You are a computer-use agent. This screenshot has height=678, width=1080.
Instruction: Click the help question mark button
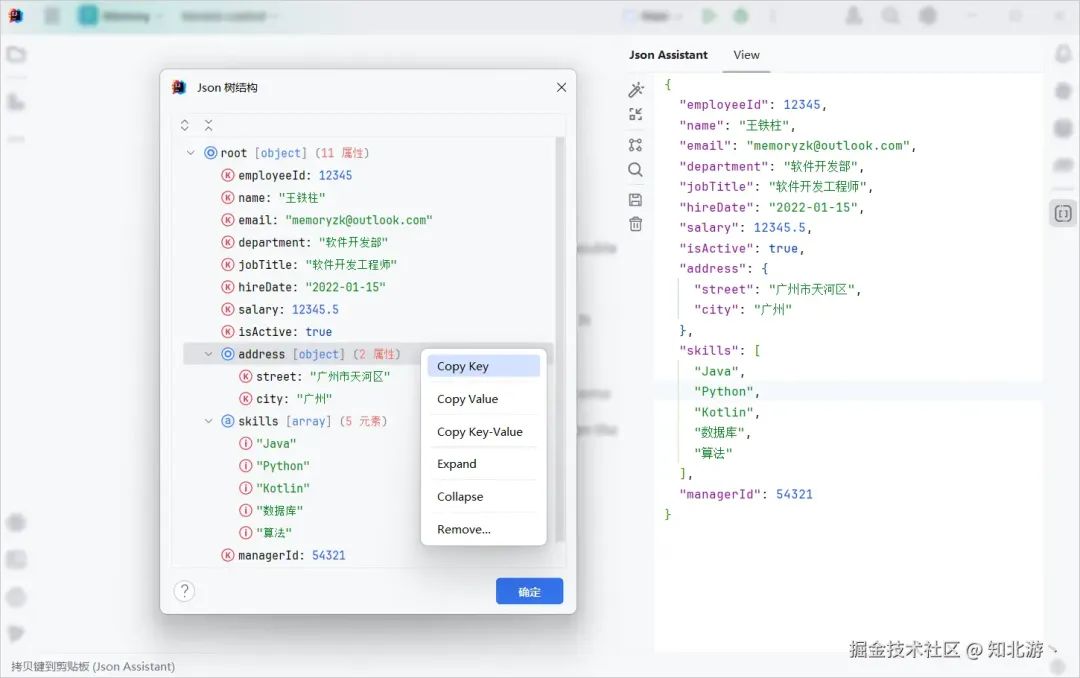184,591
